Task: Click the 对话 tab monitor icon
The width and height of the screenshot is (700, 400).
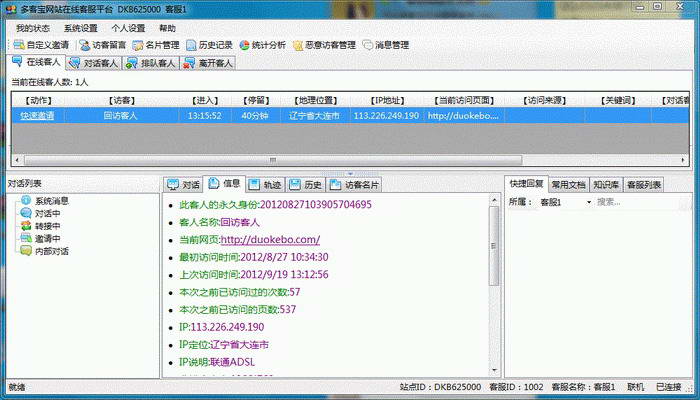Action: pyautogui.click(x=173, y=184)
